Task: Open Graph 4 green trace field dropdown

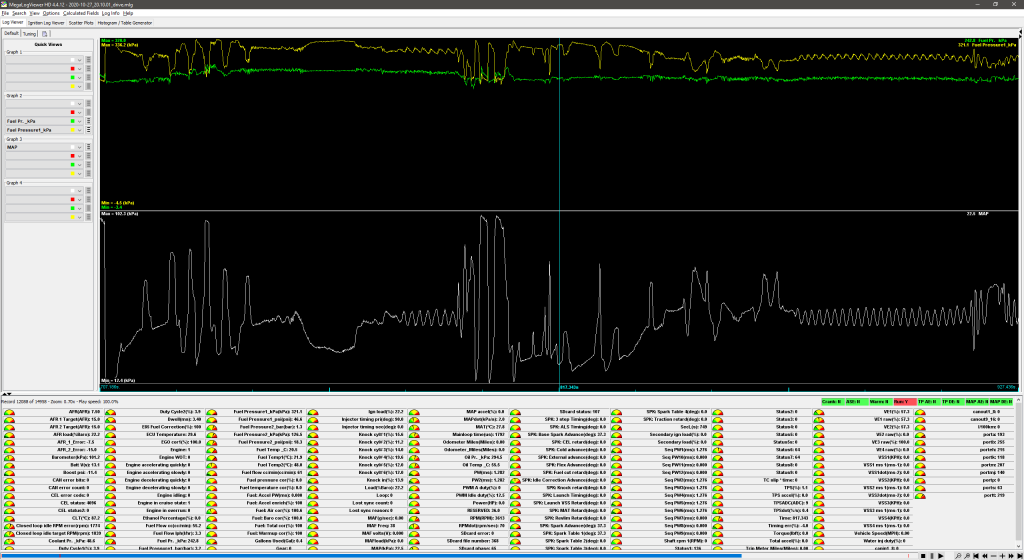Action: [44, 208]
